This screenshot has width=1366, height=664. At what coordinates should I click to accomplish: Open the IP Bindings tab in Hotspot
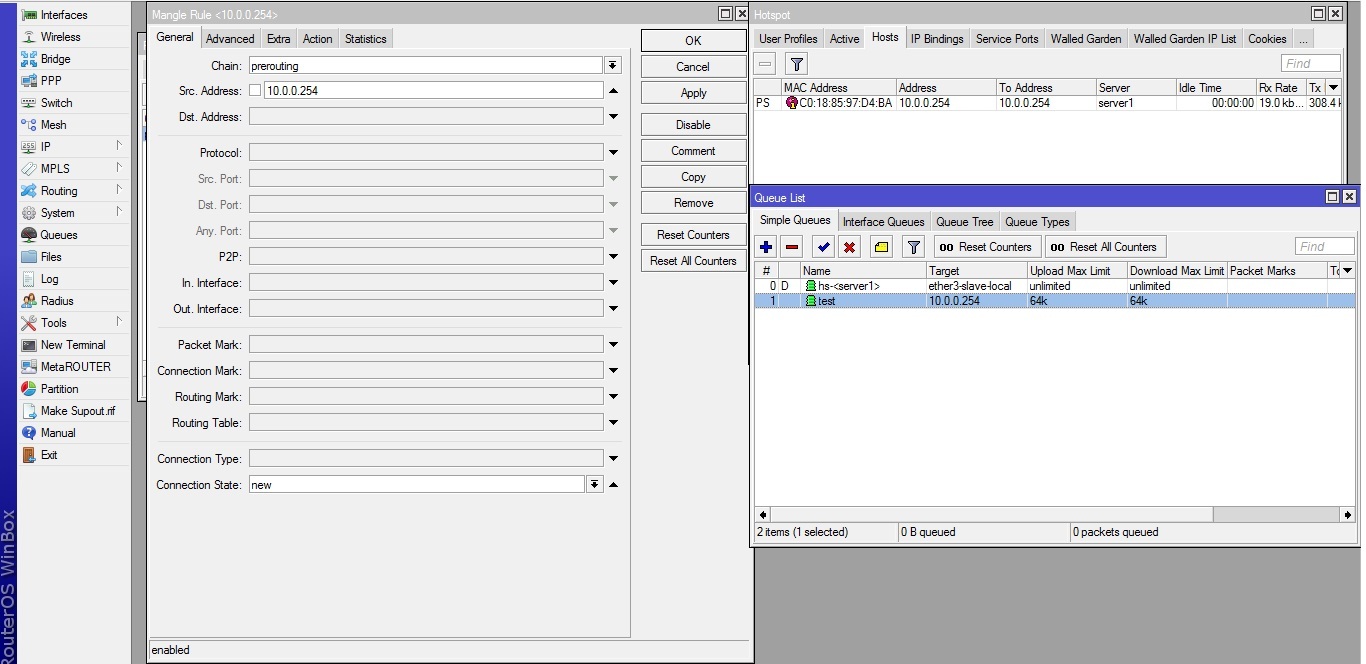coord(937,39)
